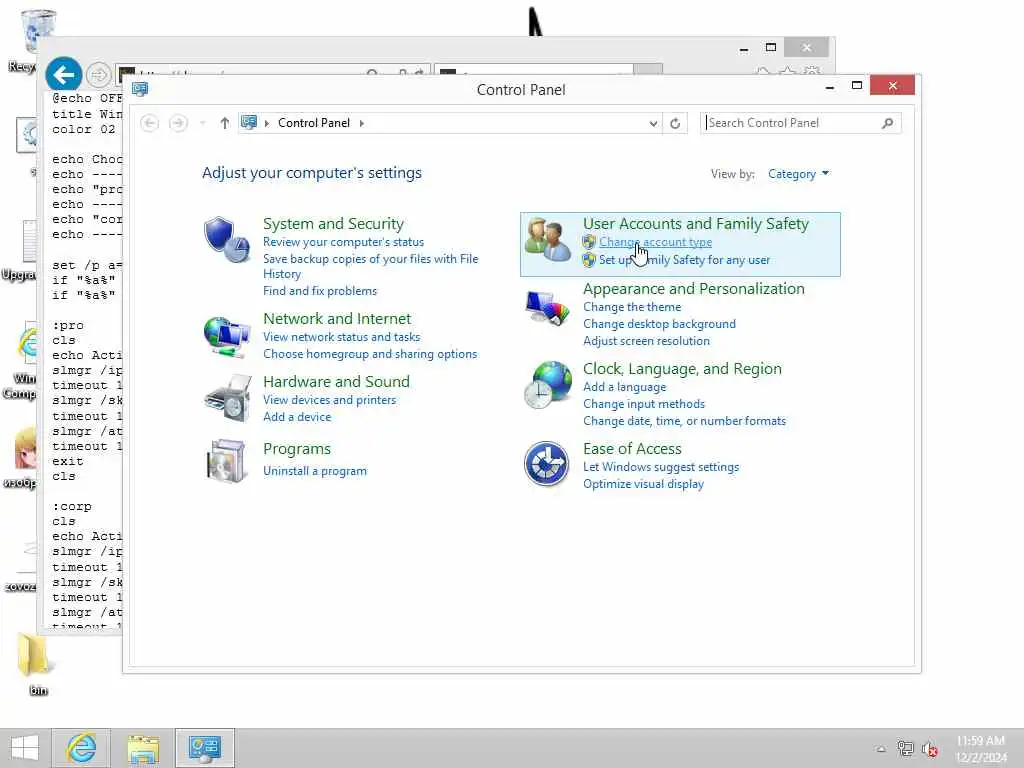The image size is (1024, 768).
Task: Click Uninstall a program link
Action: 315,470
